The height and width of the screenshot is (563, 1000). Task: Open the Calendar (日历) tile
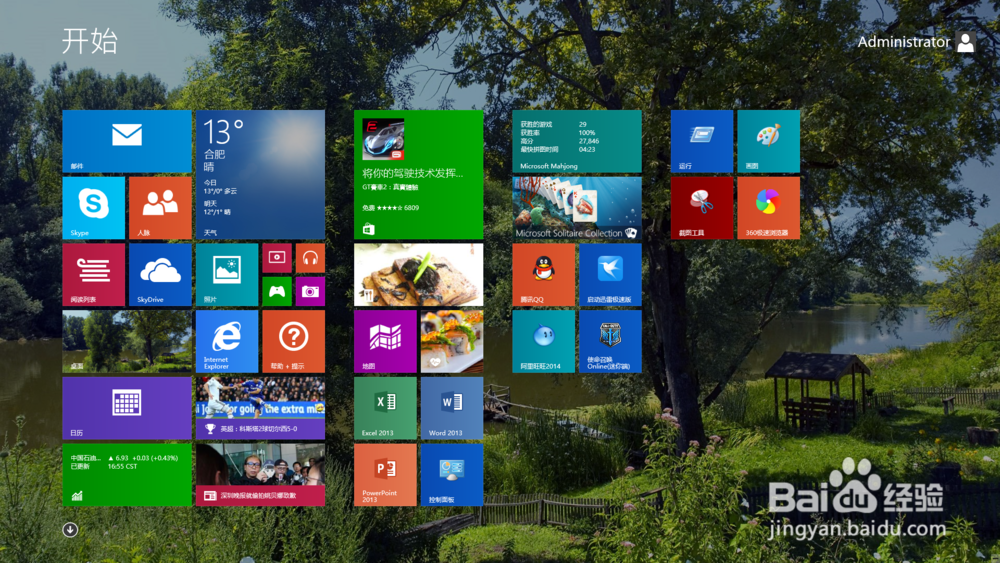(x=127, y=407)
